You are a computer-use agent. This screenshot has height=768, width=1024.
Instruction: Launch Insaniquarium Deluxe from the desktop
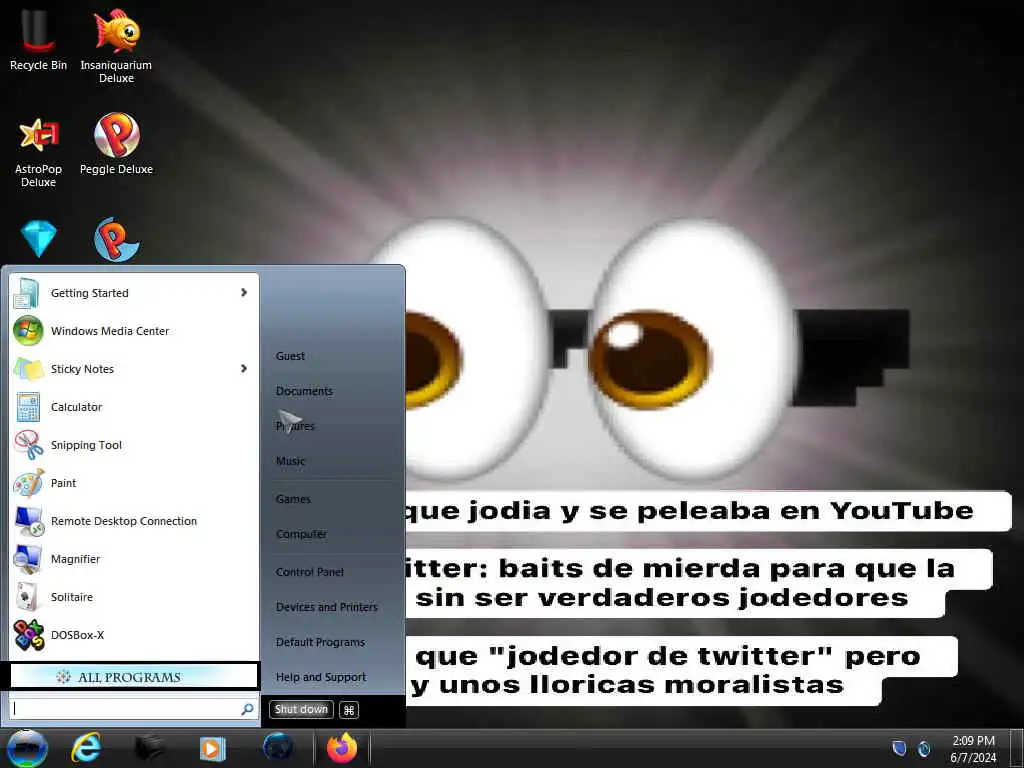[x=116, y=44]
